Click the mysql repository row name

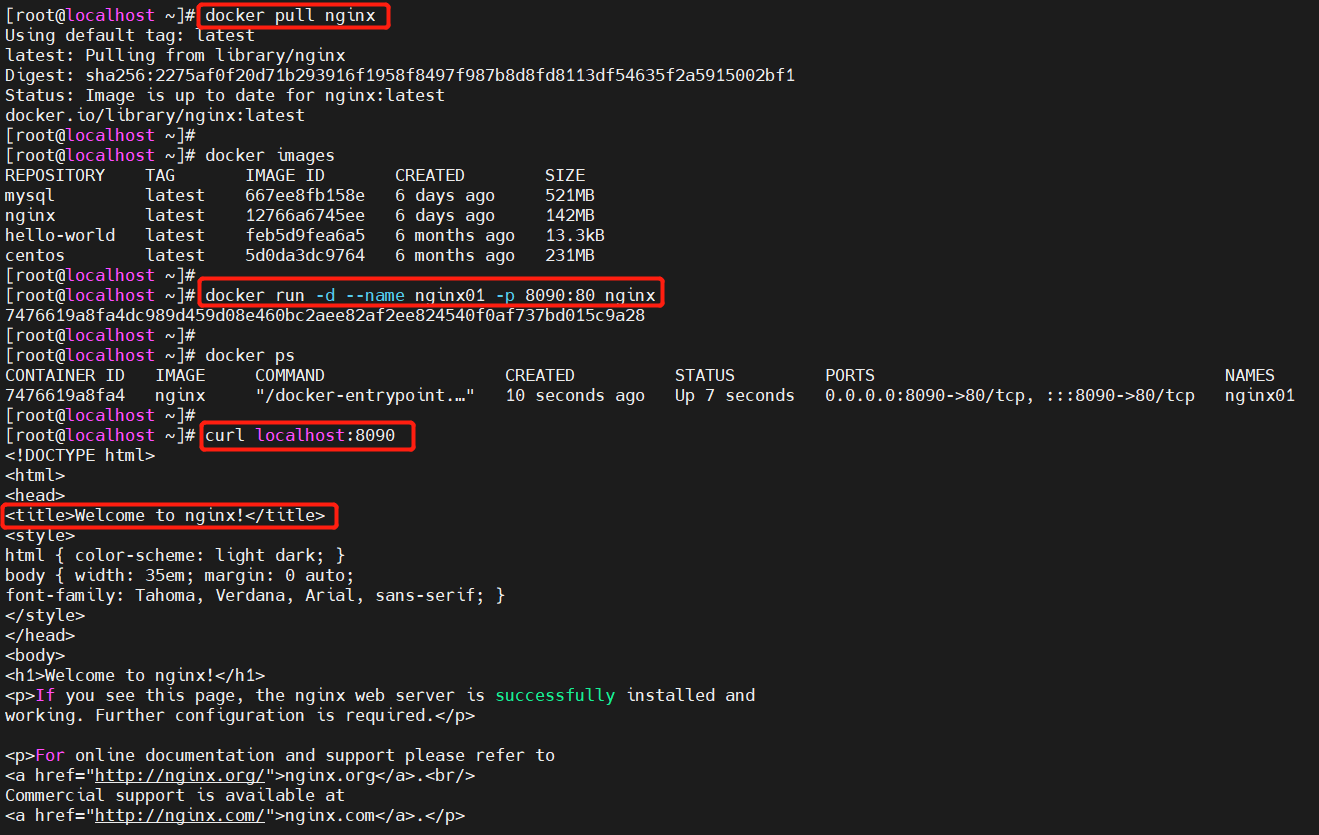pos(30,195)
